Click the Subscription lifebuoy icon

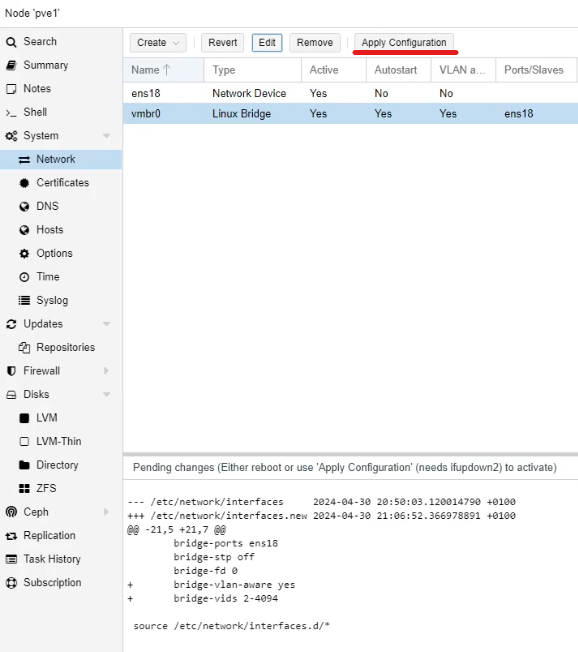(11, 583)
